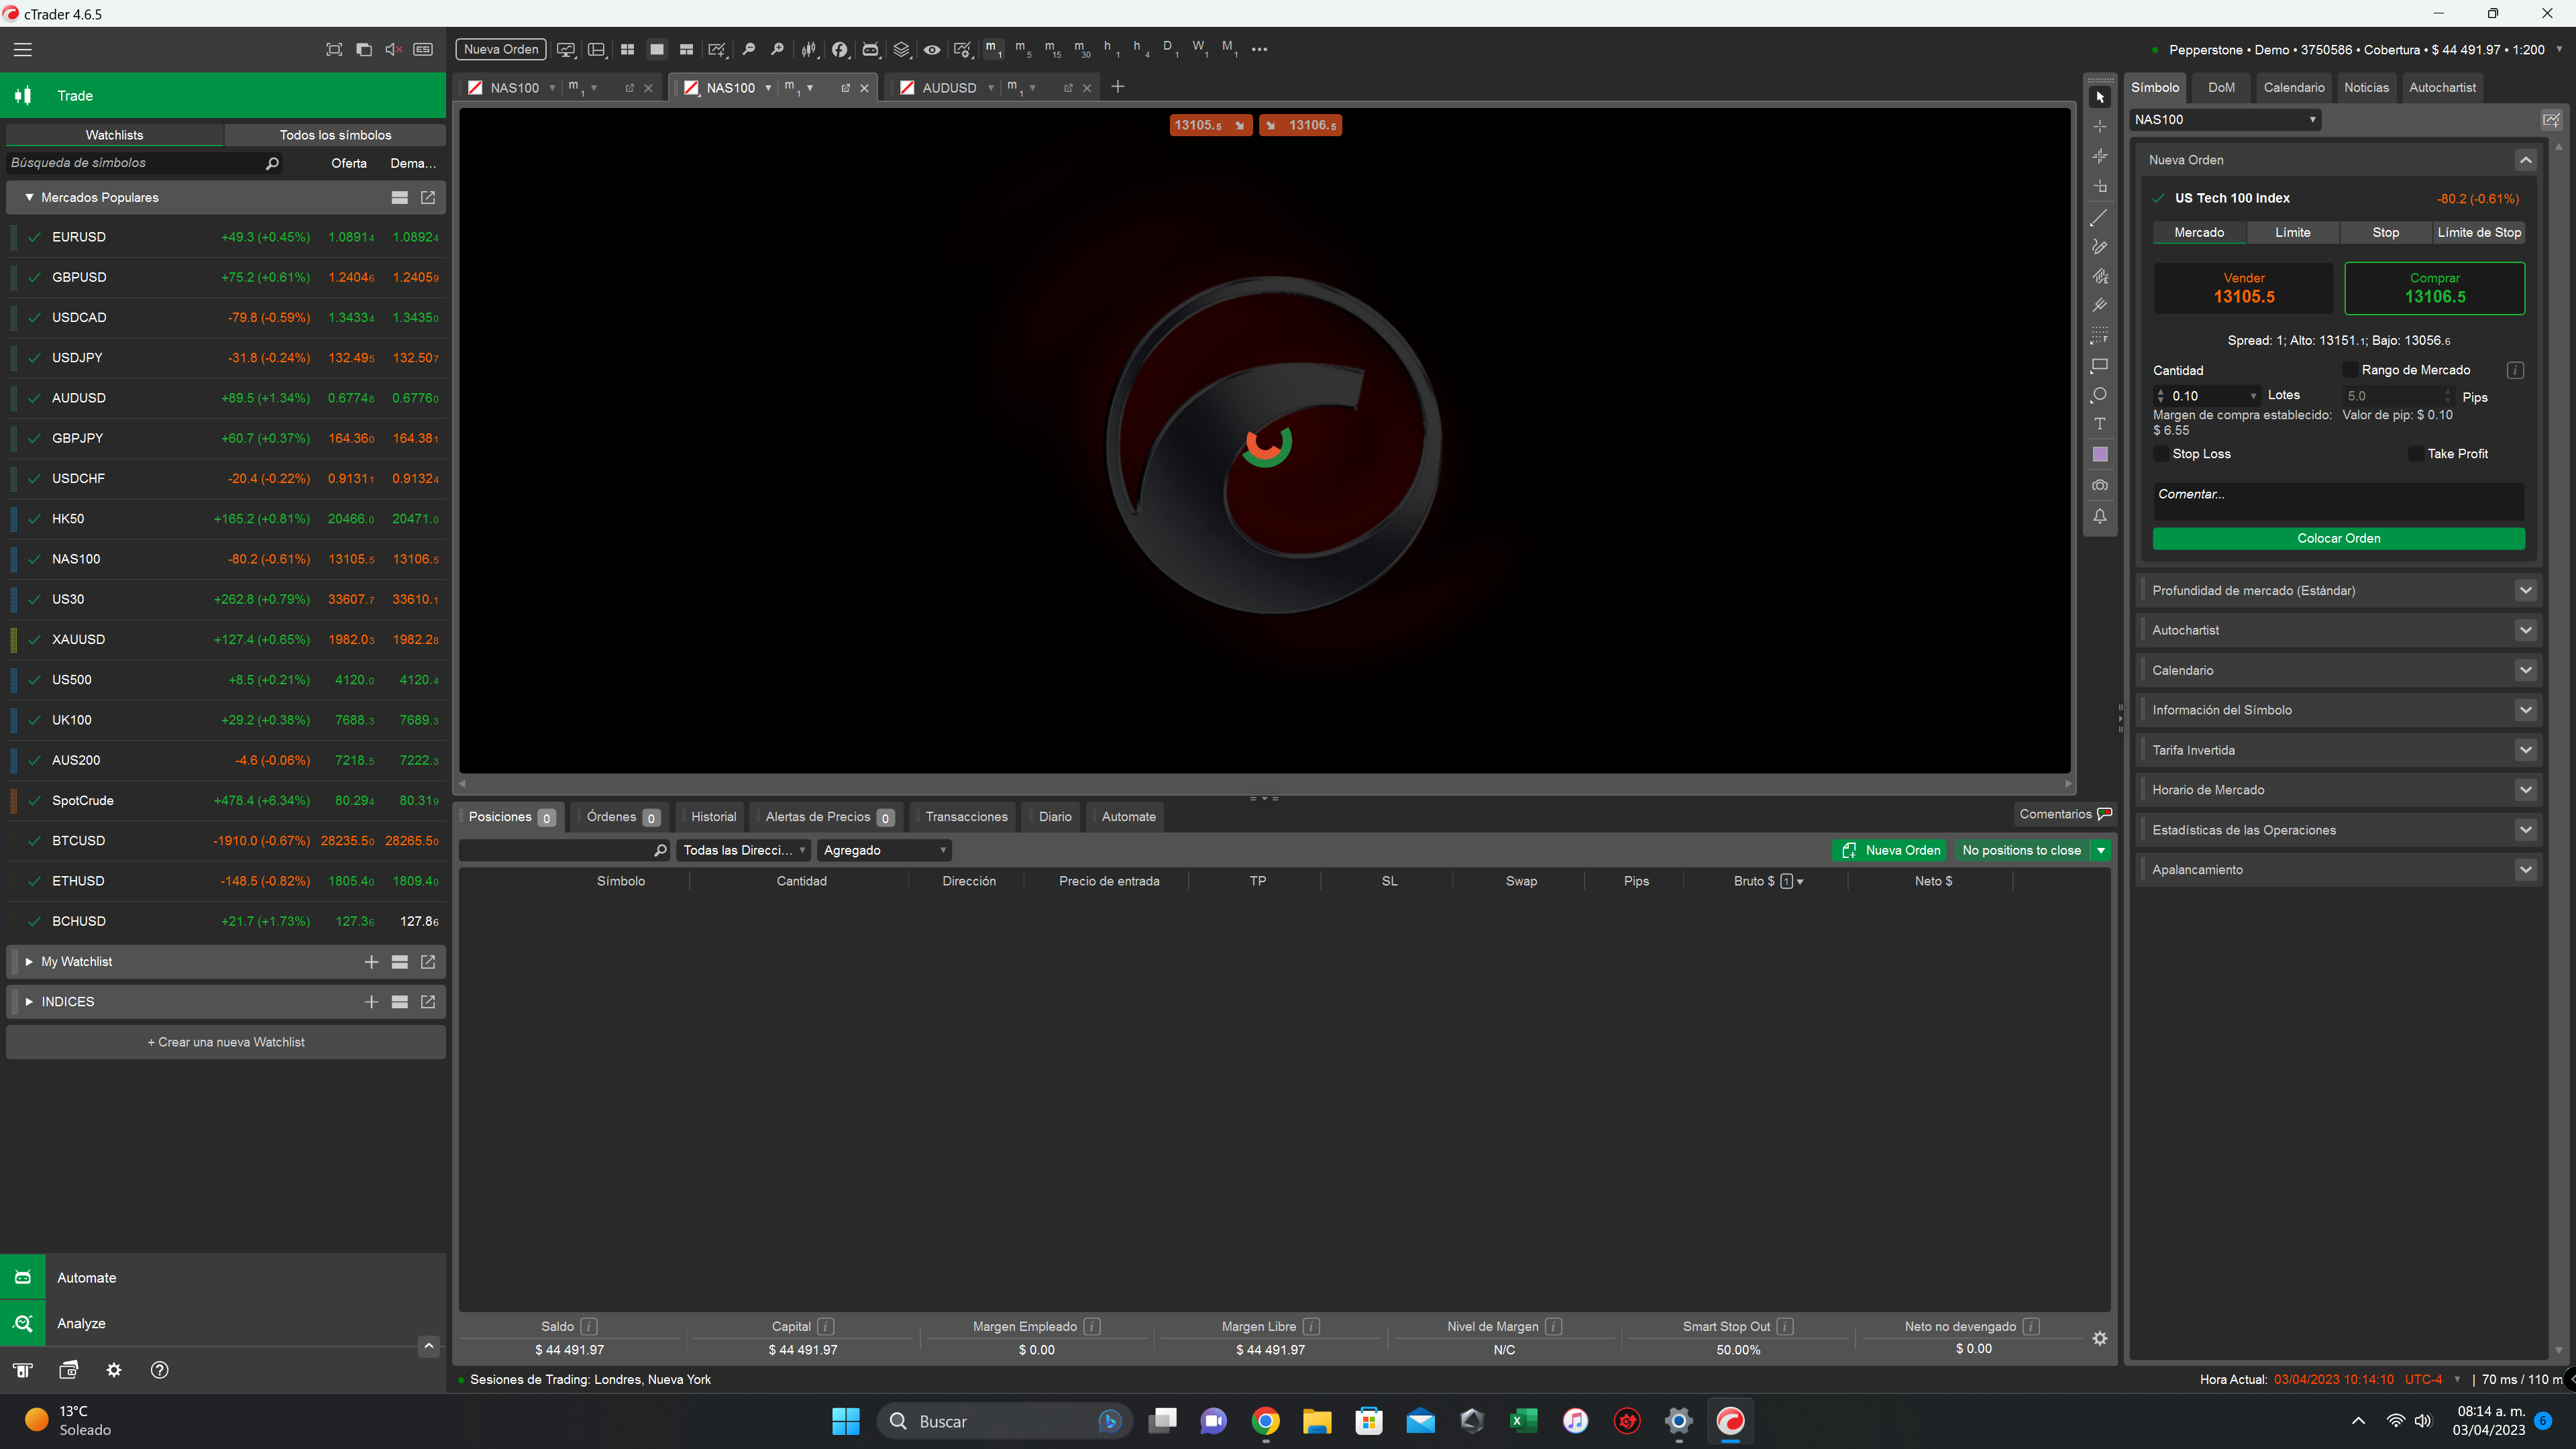The height and width of the screenshot is (1449, 2576).
Task: Select the freehand pencil drawing tool
Action: [2100, 246]
